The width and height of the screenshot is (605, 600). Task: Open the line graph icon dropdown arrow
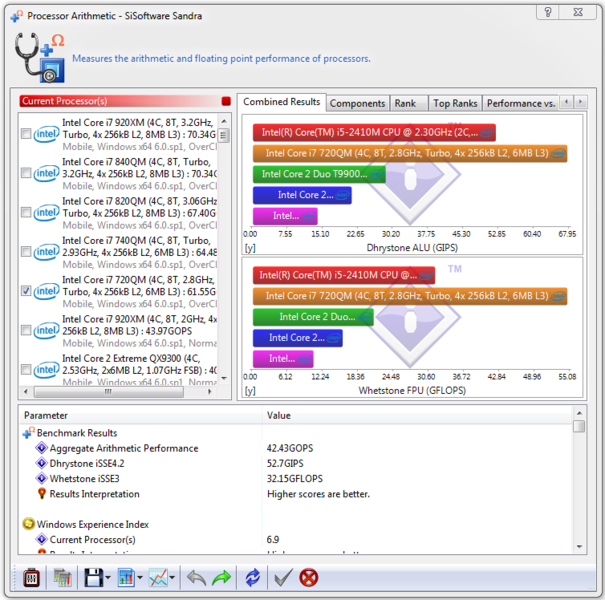click(172, 578)
